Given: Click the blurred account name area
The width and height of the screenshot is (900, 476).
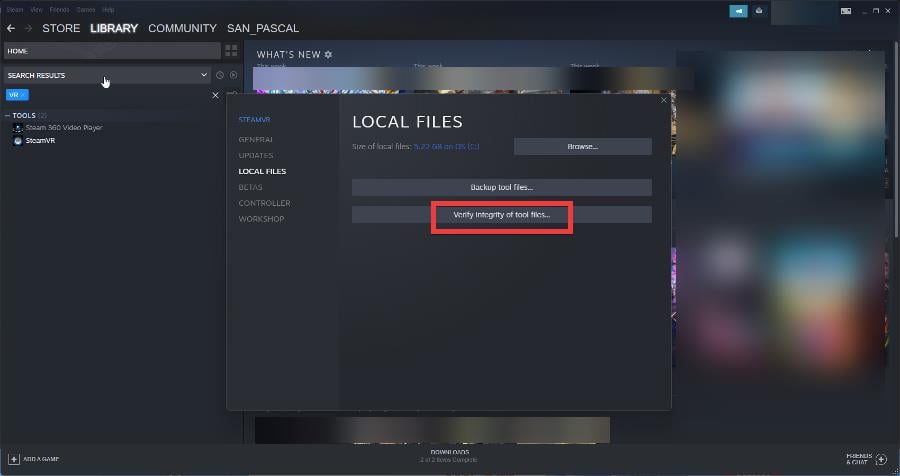Looking at the screenshot, I should tap(804, 11).
